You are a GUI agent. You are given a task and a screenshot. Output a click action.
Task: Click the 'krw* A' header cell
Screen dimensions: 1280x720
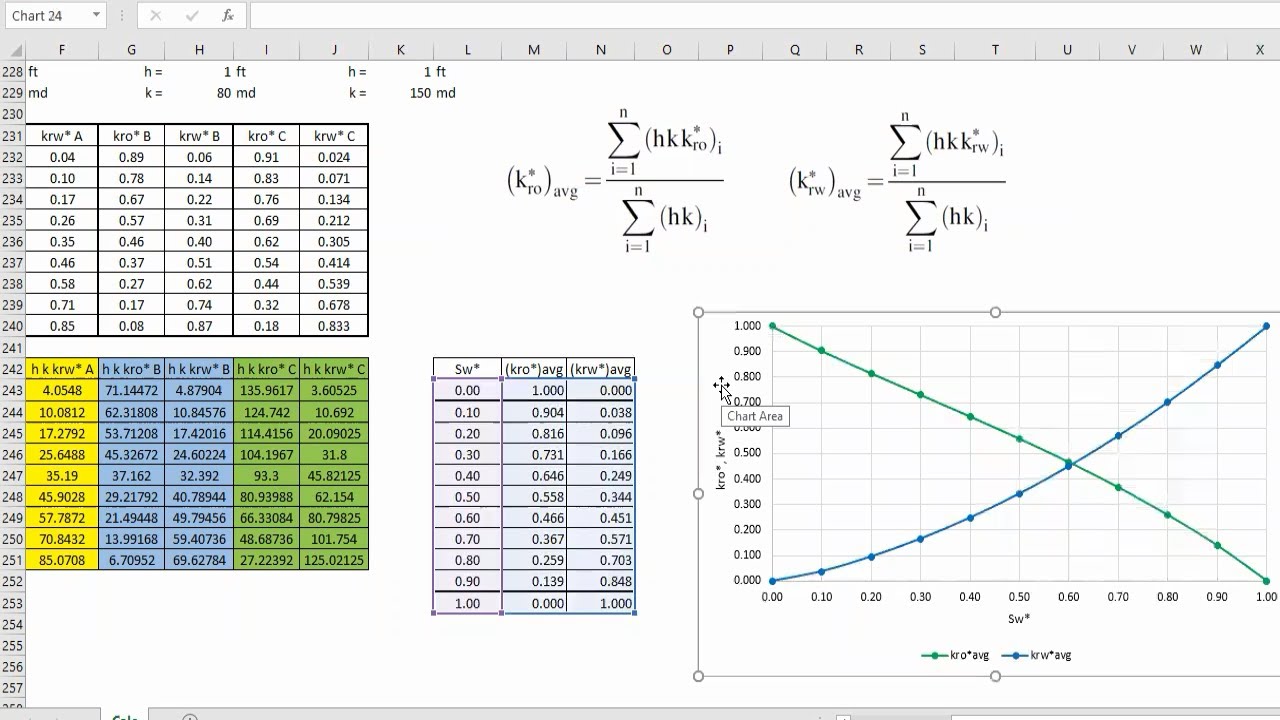[62, 136]
